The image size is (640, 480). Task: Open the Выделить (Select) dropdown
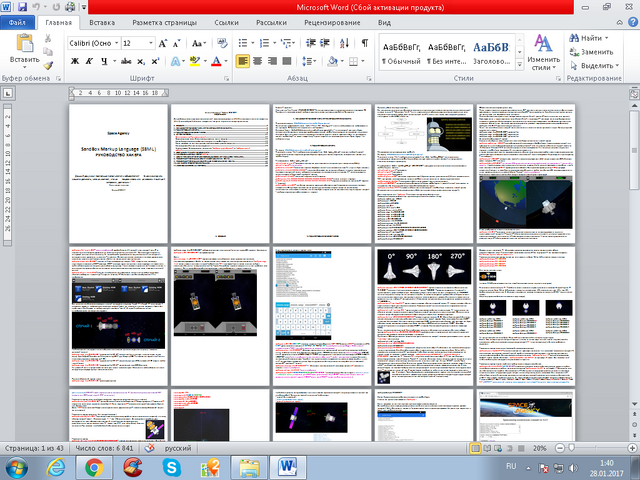594,65
